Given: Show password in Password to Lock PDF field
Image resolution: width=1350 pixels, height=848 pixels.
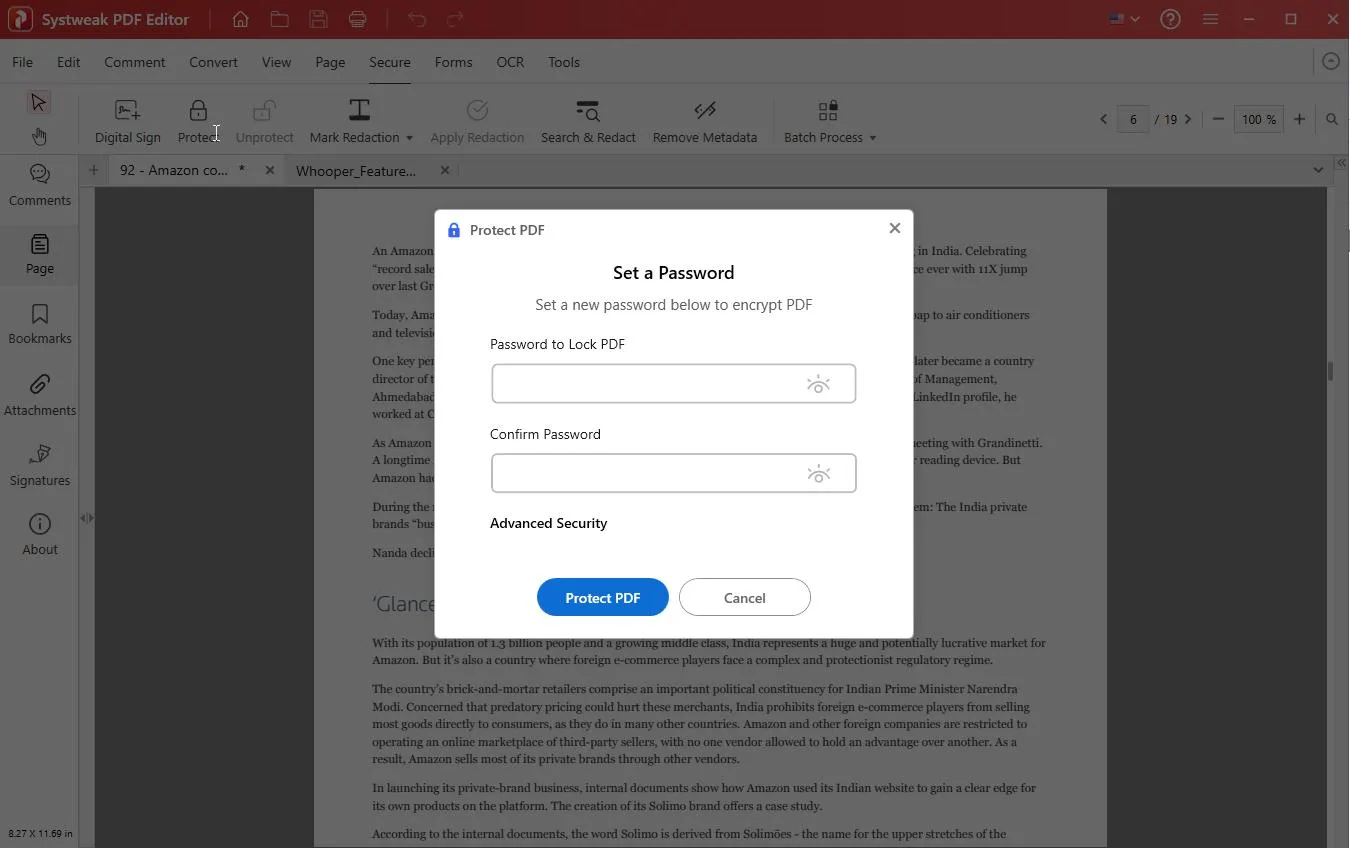Looking at the screenshot, I should click(x=818, y=384).
